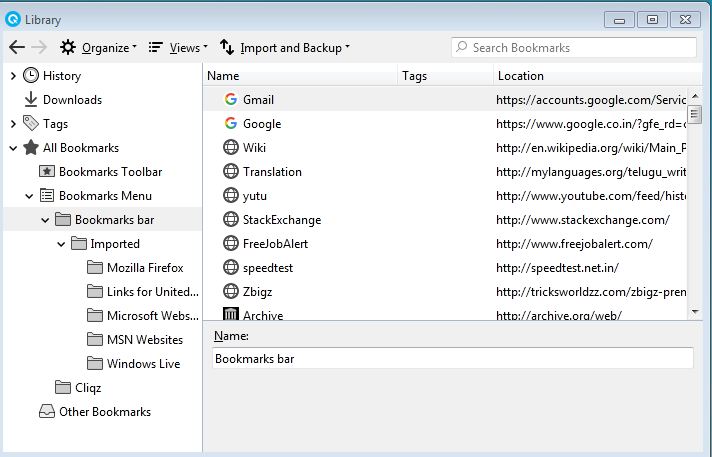Select the Downloads arrow icon
Image resolution: width=712 pixels, height=457 pixels.
[31, 99]
